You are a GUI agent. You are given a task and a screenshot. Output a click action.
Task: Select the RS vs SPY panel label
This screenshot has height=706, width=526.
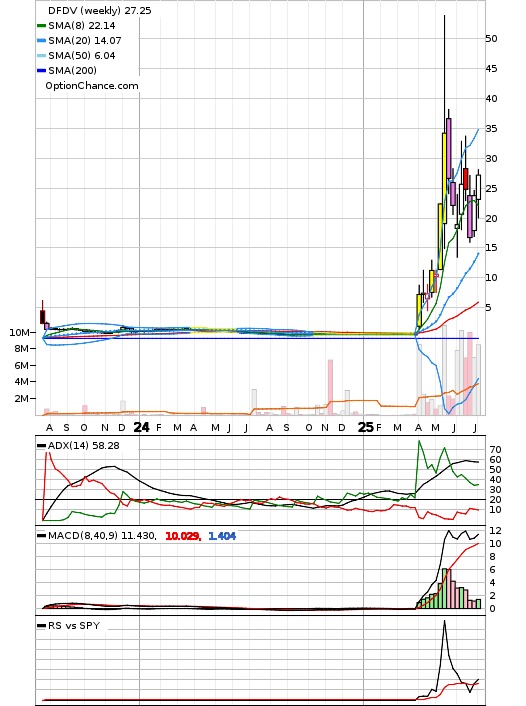tap(74, 625)
